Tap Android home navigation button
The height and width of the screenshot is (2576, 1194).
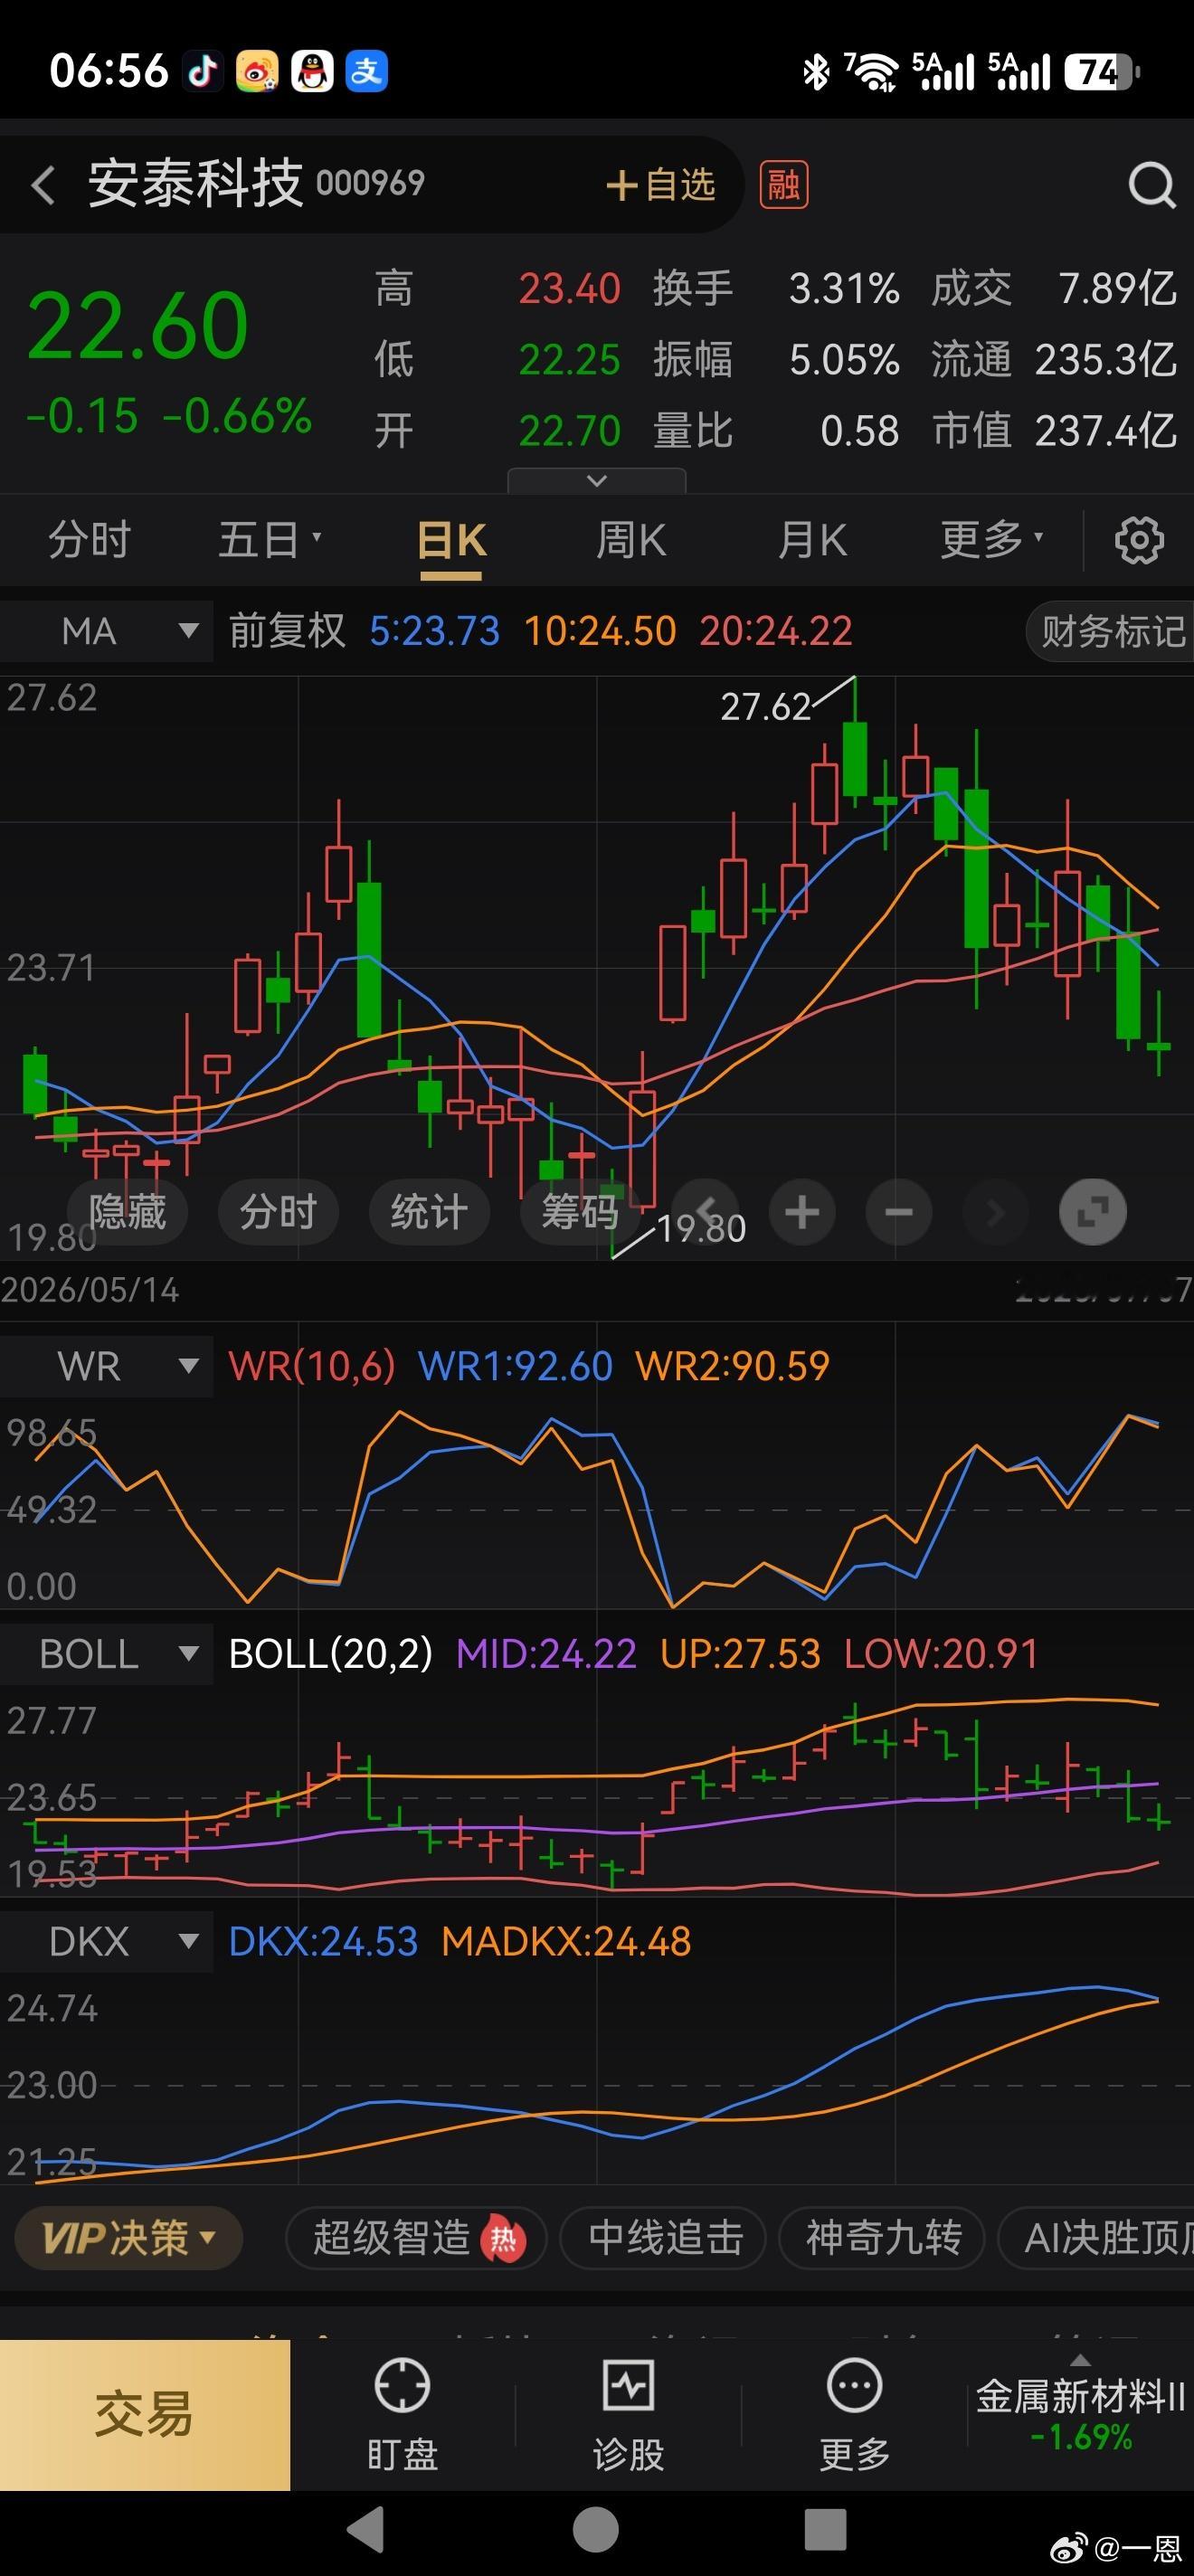596,2530
